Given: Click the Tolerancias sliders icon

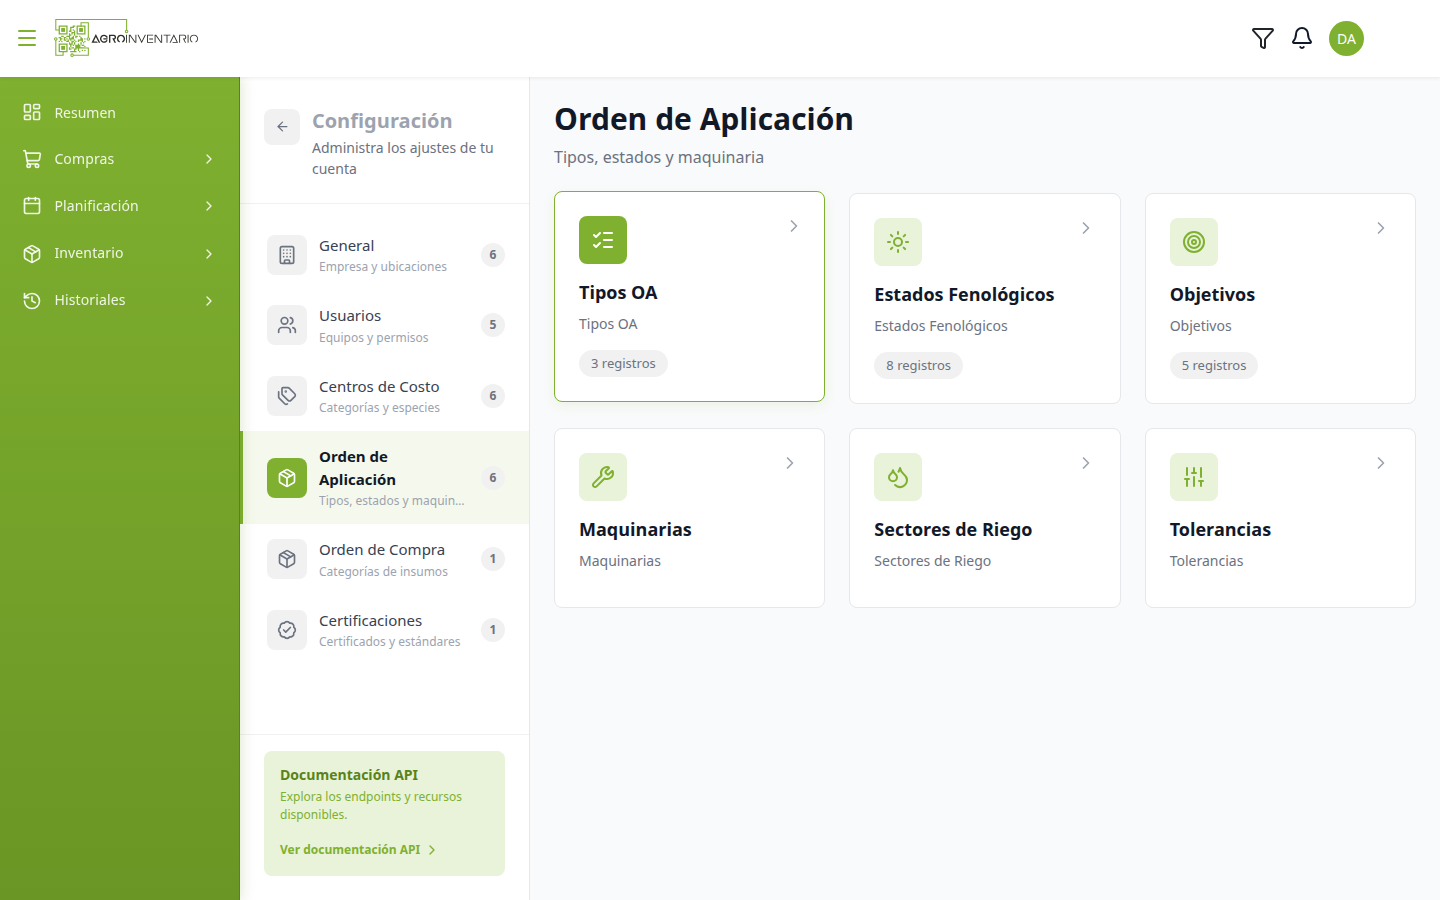Looking at the screenshot, I should (1194, 477).
